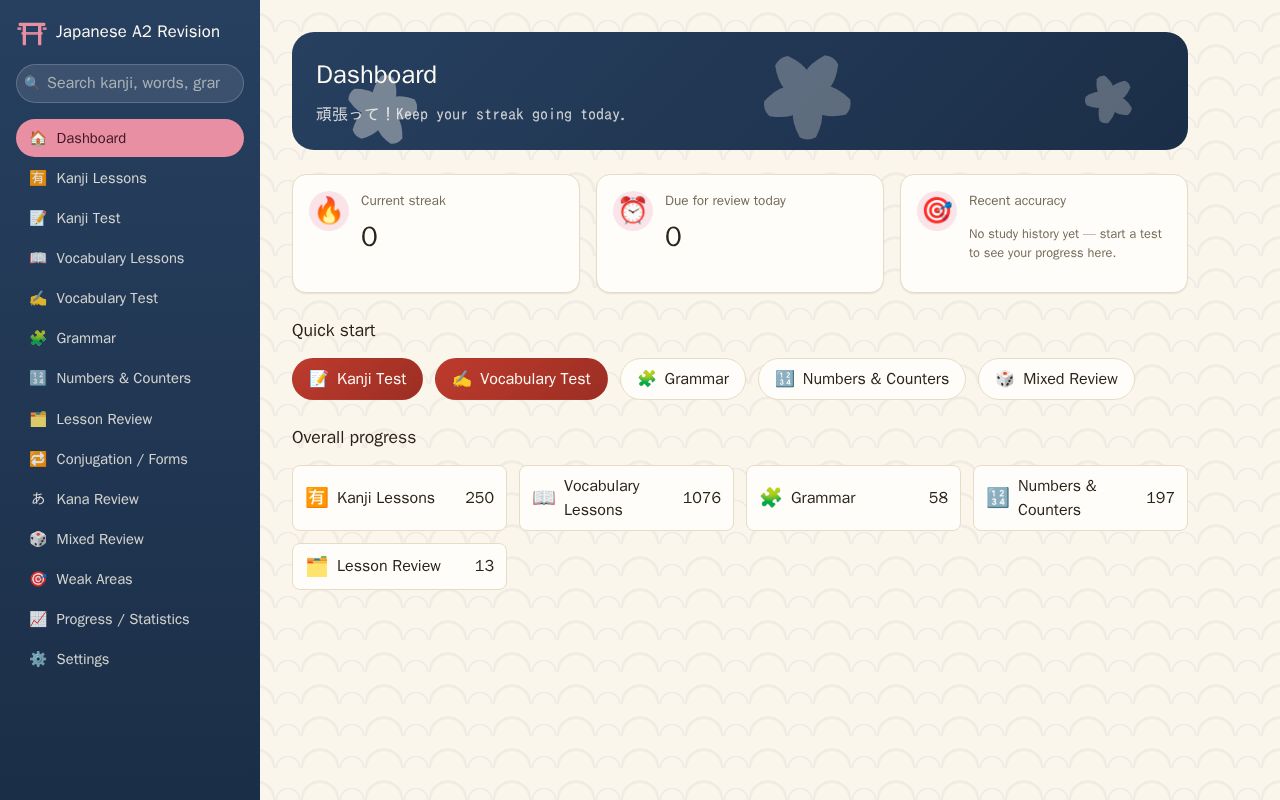The image size is (1280, 800).
Task: Click the Weak Areas target icon in sidebar
Action: tap(38, 579)
